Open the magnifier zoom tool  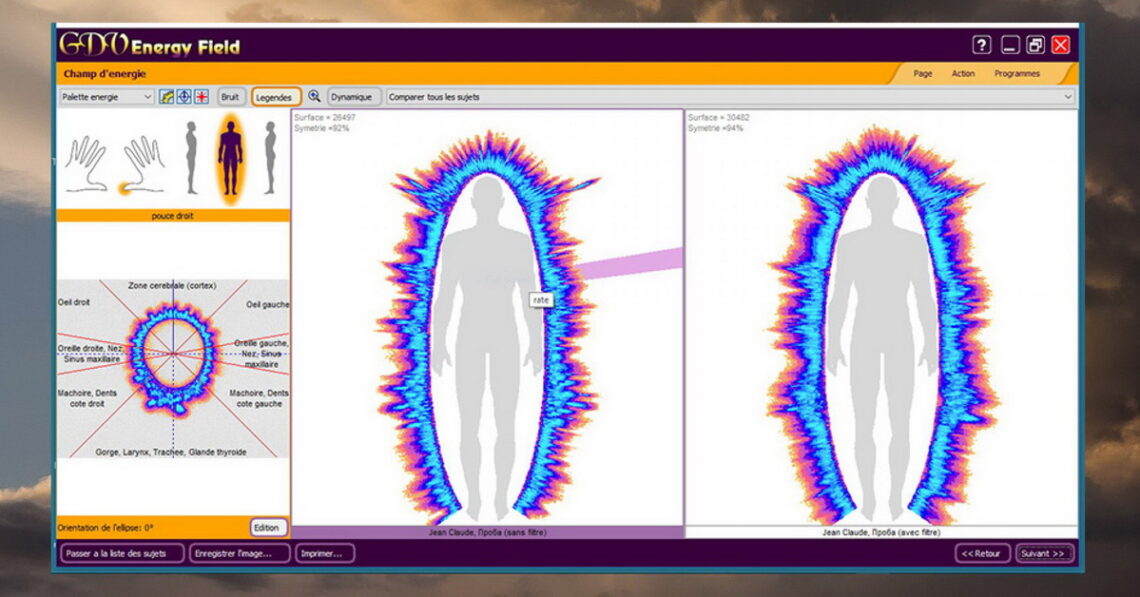pyautogui.click(x=314, y=97)
